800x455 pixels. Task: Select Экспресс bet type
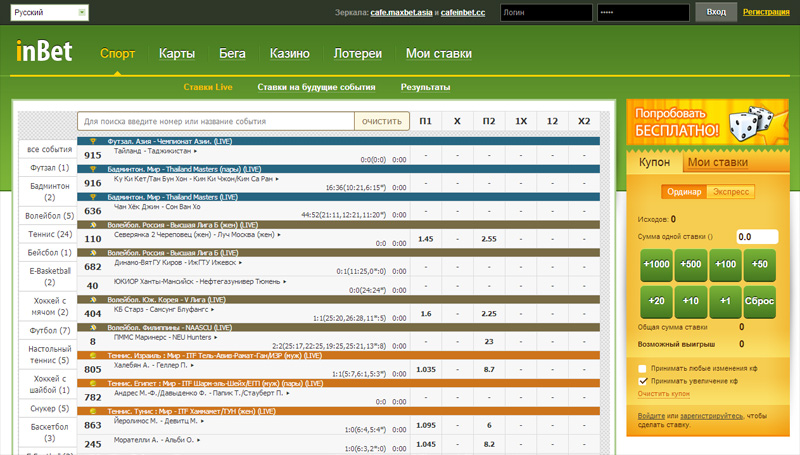[731, 192]
